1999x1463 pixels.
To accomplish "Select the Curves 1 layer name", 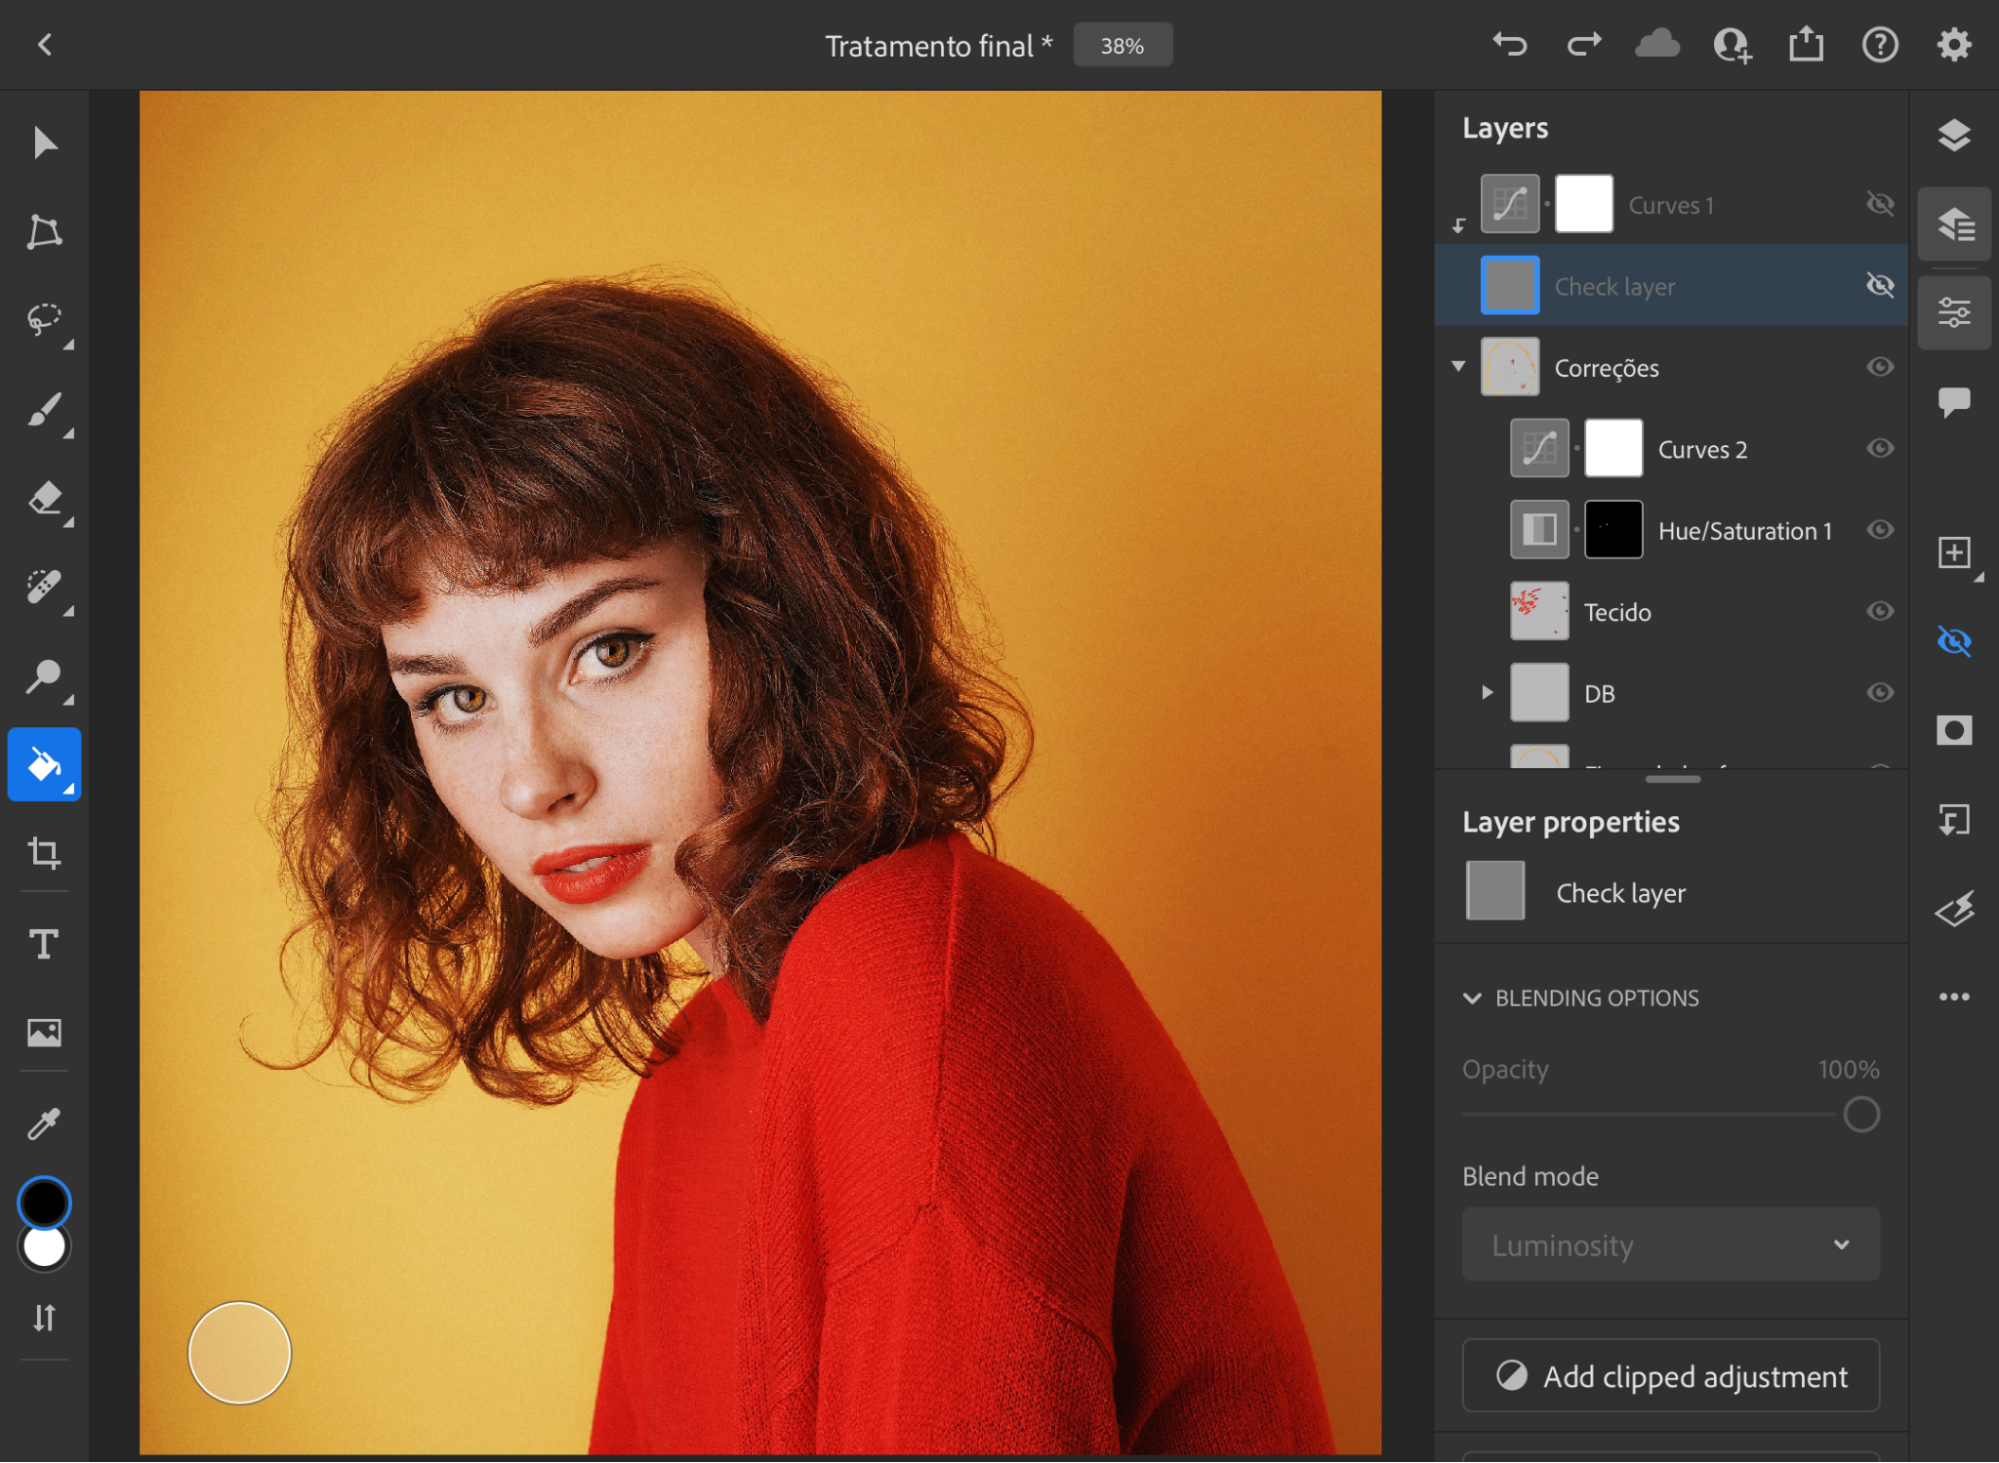I will click(1670, 205).
